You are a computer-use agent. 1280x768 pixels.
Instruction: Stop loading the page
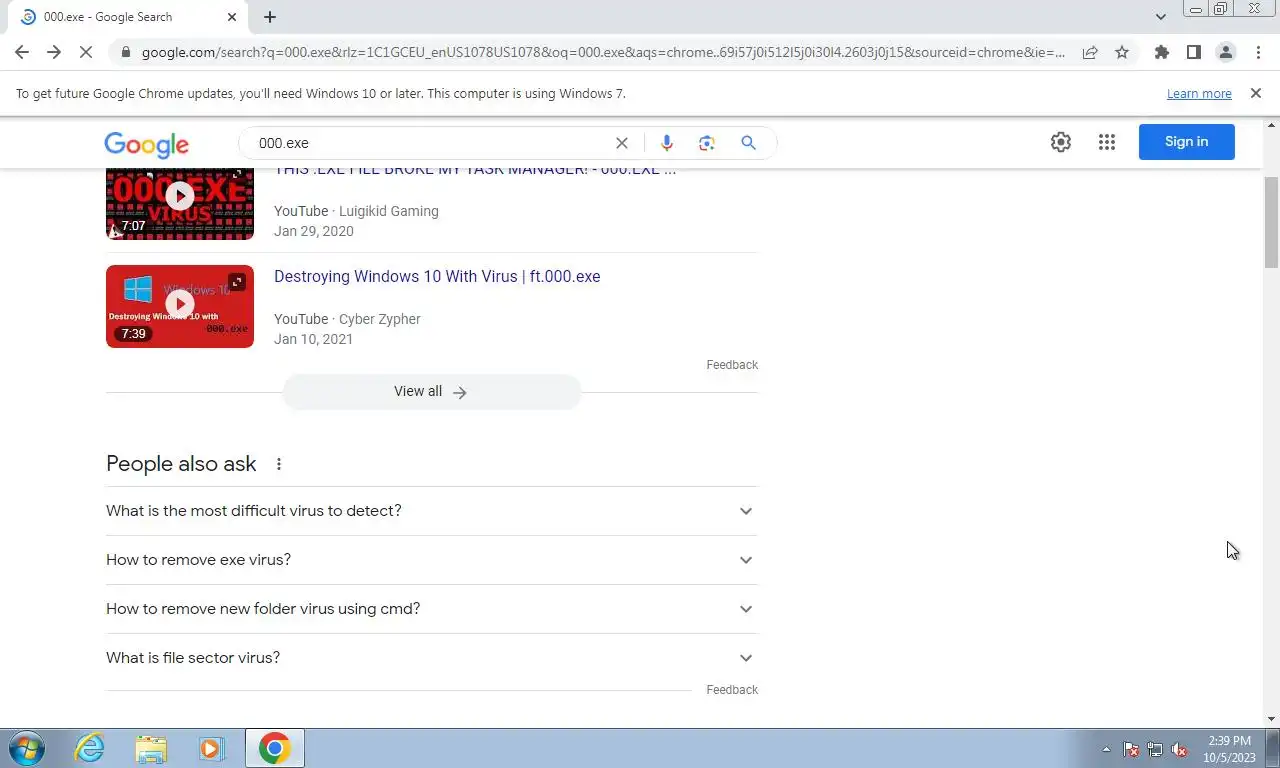click(x=86, y=52)
